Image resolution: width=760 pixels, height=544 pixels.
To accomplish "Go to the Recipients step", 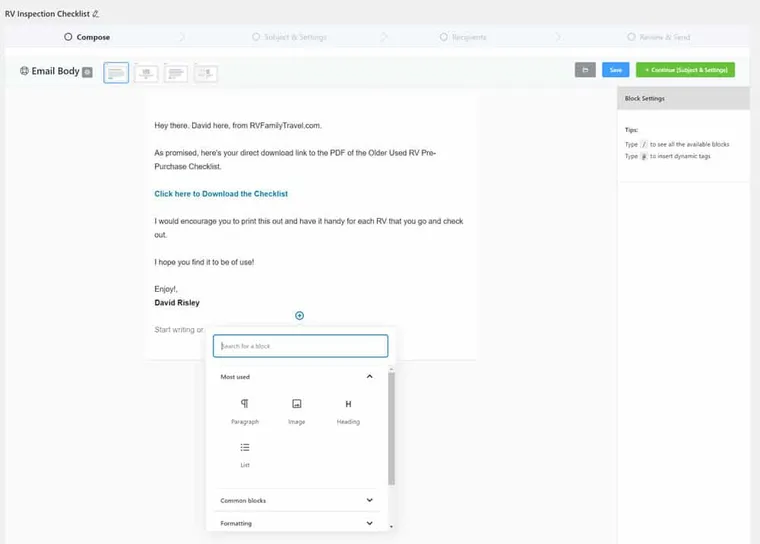I will click(463, 37).
